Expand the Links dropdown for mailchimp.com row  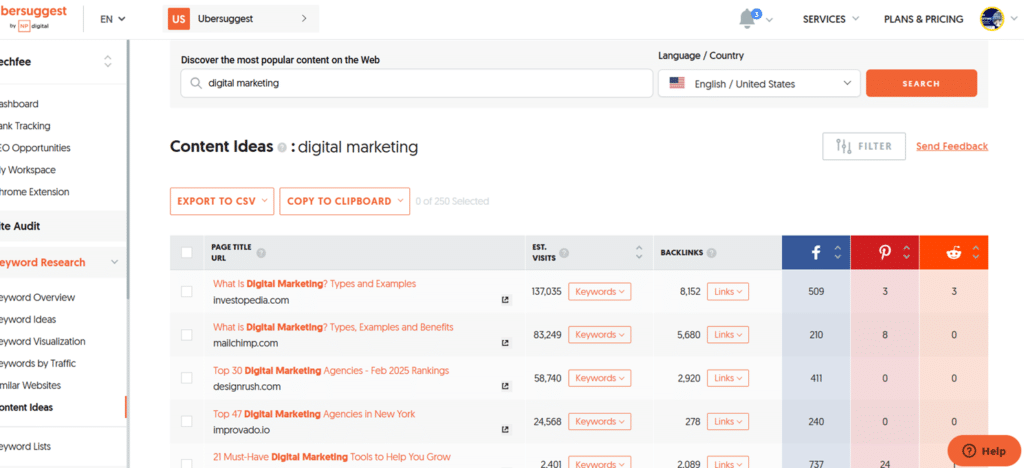click(727, 335)
